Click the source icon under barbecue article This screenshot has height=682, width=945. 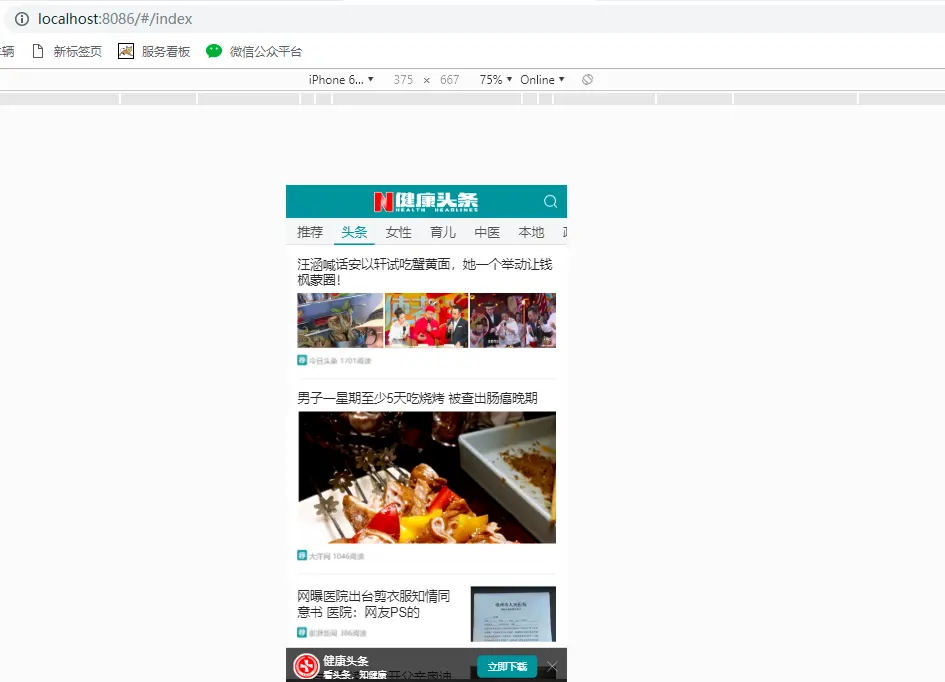pyautogui.click(x=302, y=555)
